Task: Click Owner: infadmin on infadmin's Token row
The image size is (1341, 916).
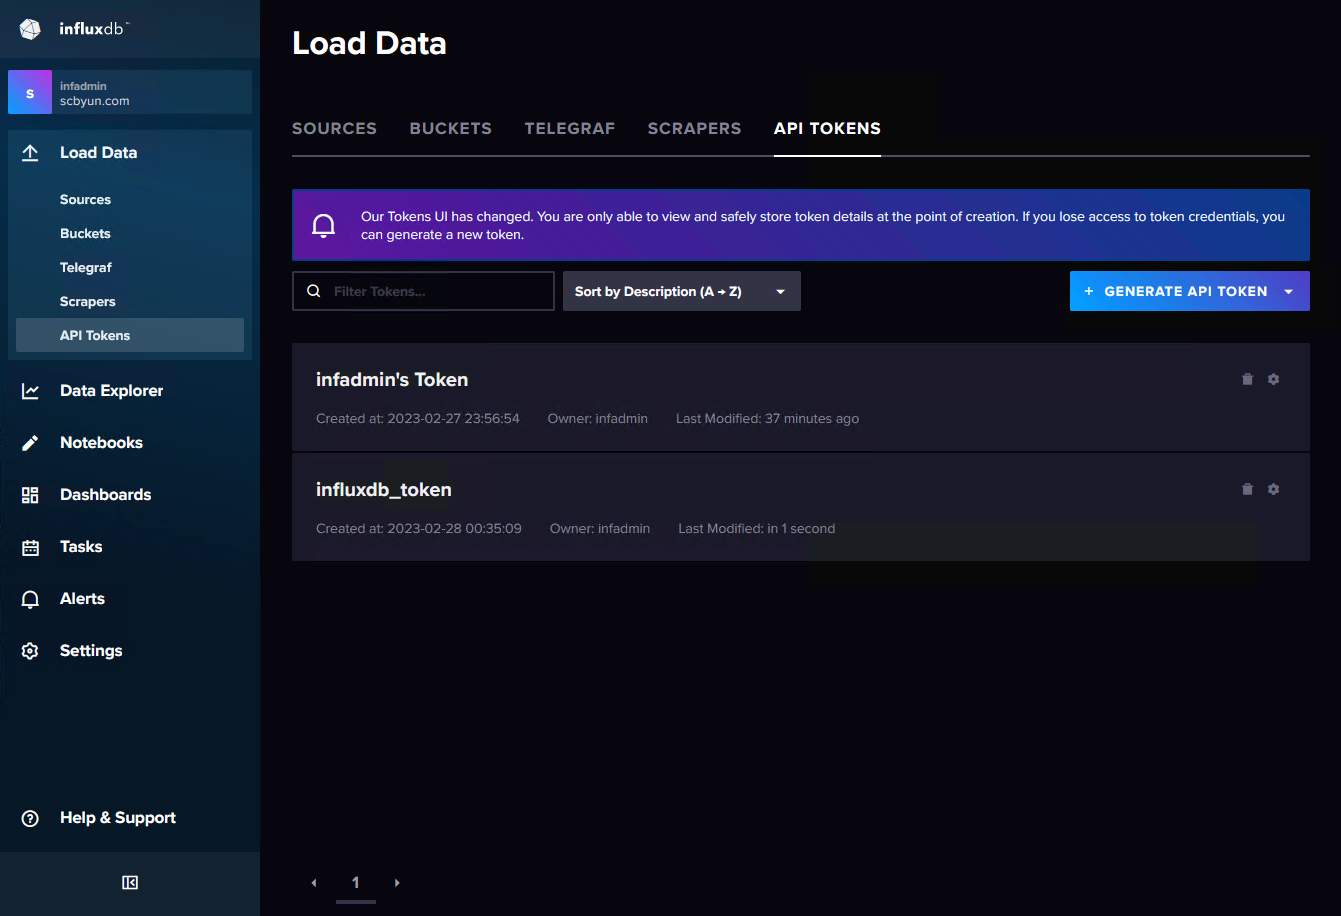Action: coord(598,419)
